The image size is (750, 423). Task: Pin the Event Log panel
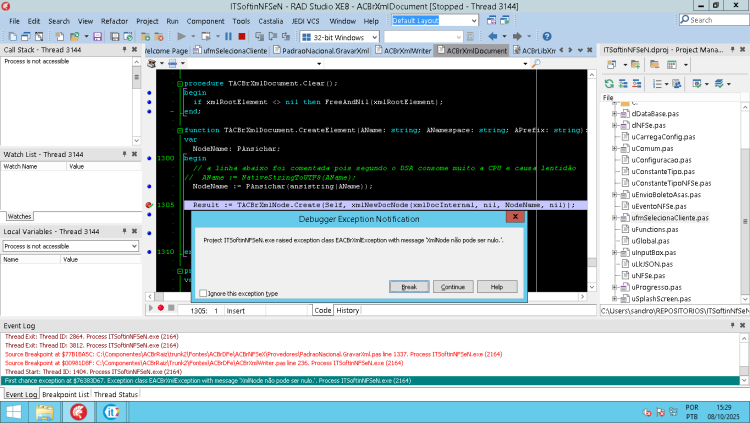pyautogui.click(x=732, y=325)
